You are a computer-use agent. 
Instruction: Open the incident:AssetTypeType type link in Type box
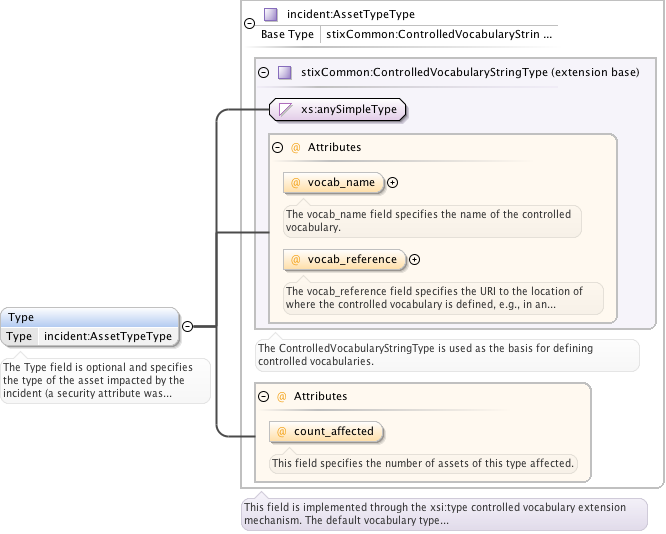[x=107, y=336]
